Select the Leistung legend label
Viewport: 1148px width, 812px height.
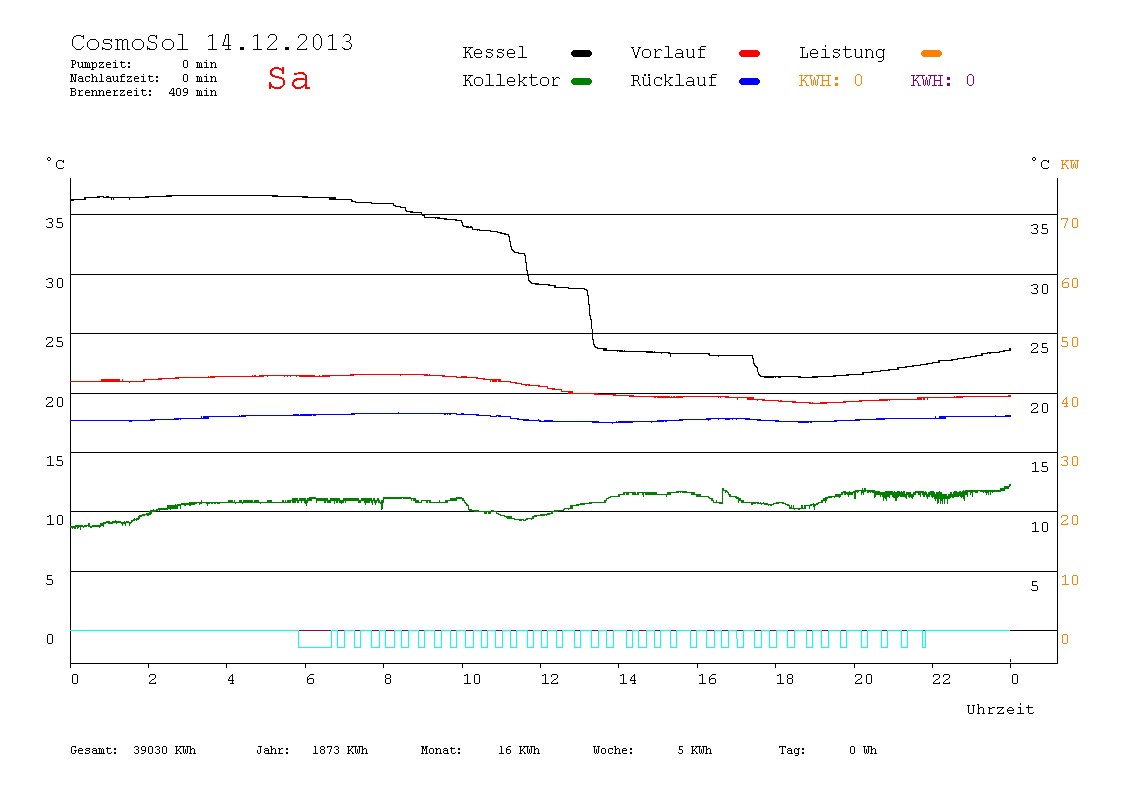[x=842, y=53]
